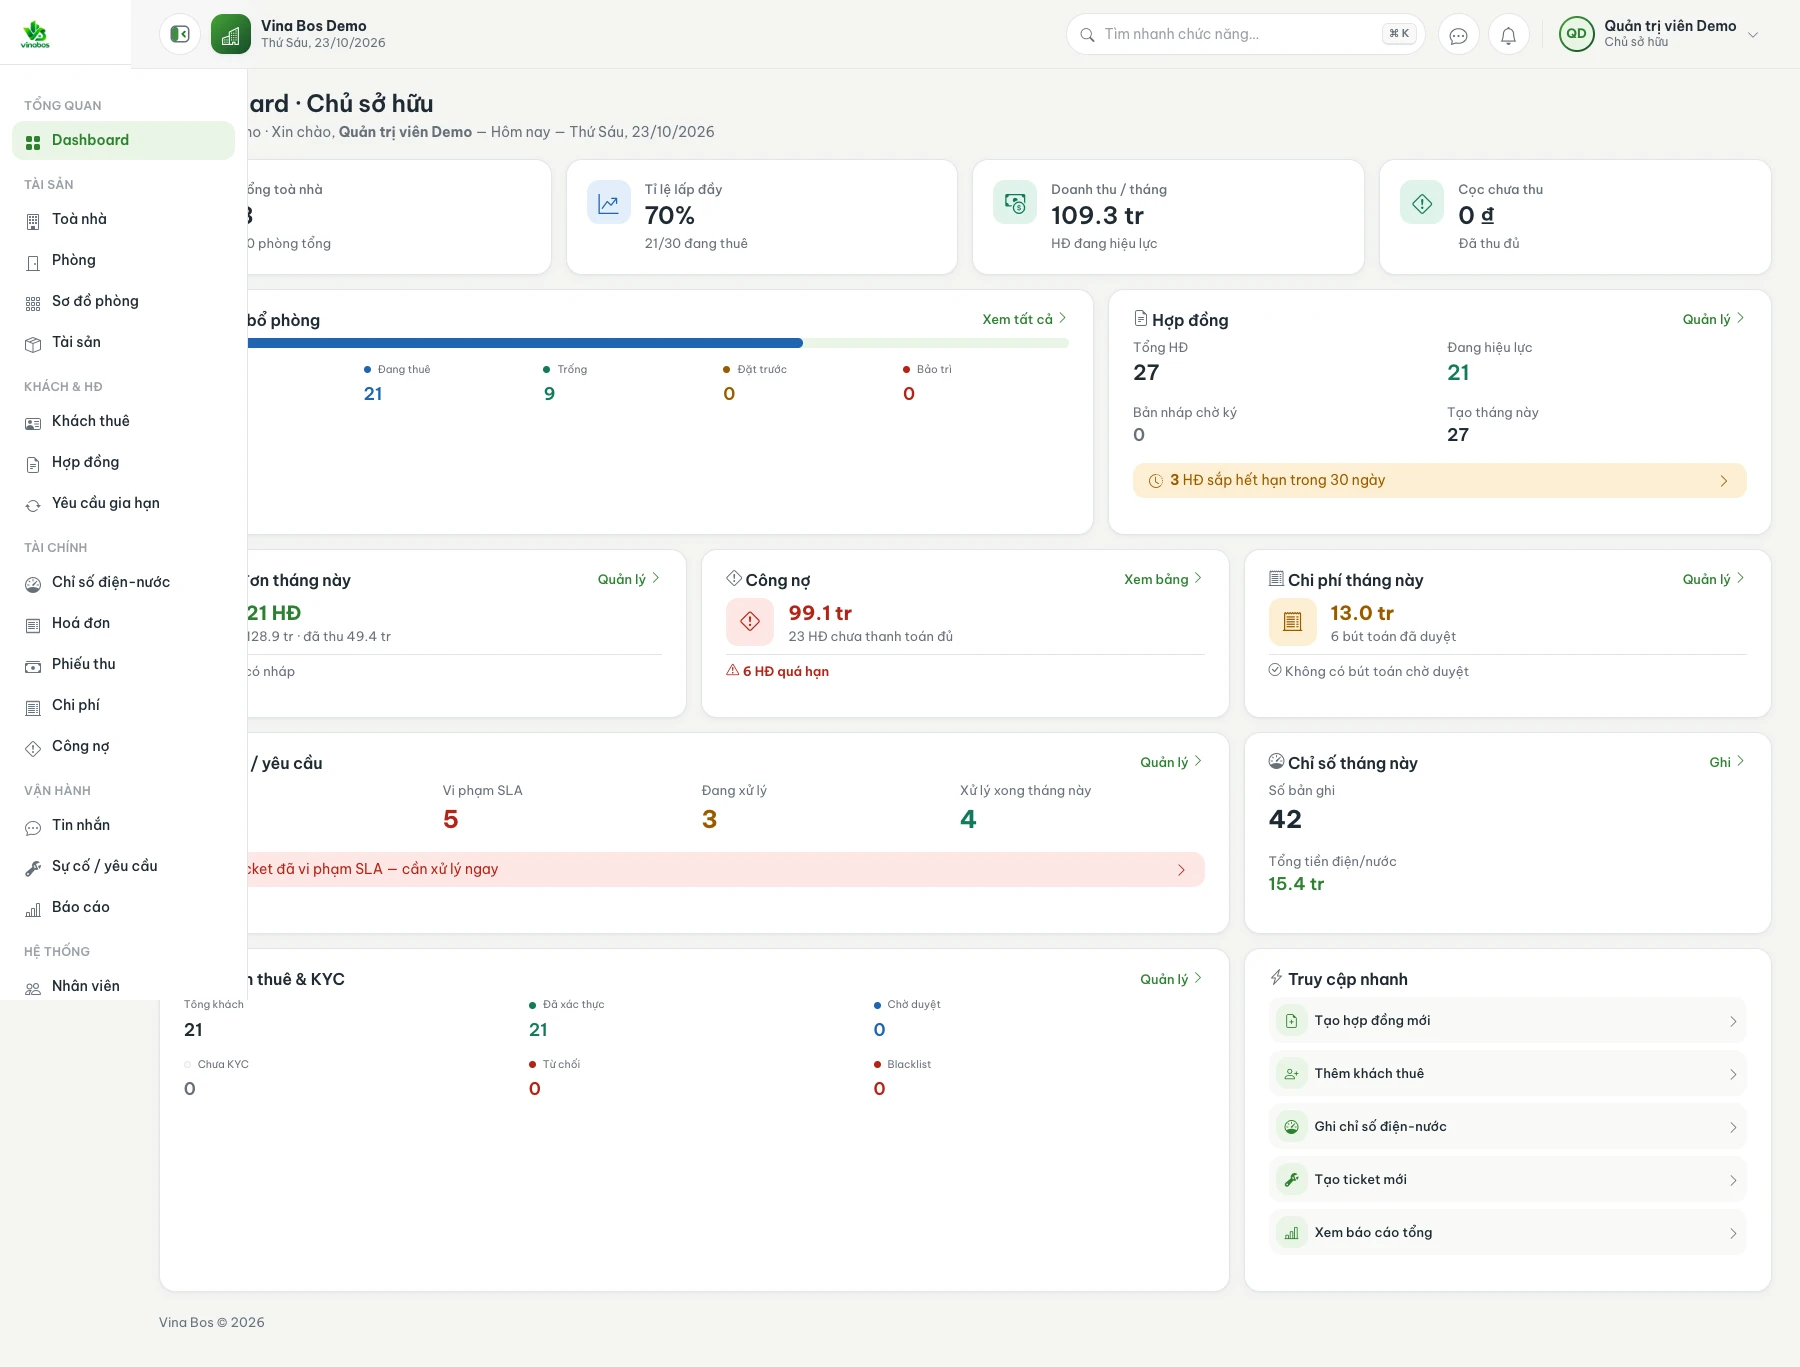Click the Công nợ diamond icon in sidebar
The height and width of the screenshot is (1367, 1800).
(33, 748)
